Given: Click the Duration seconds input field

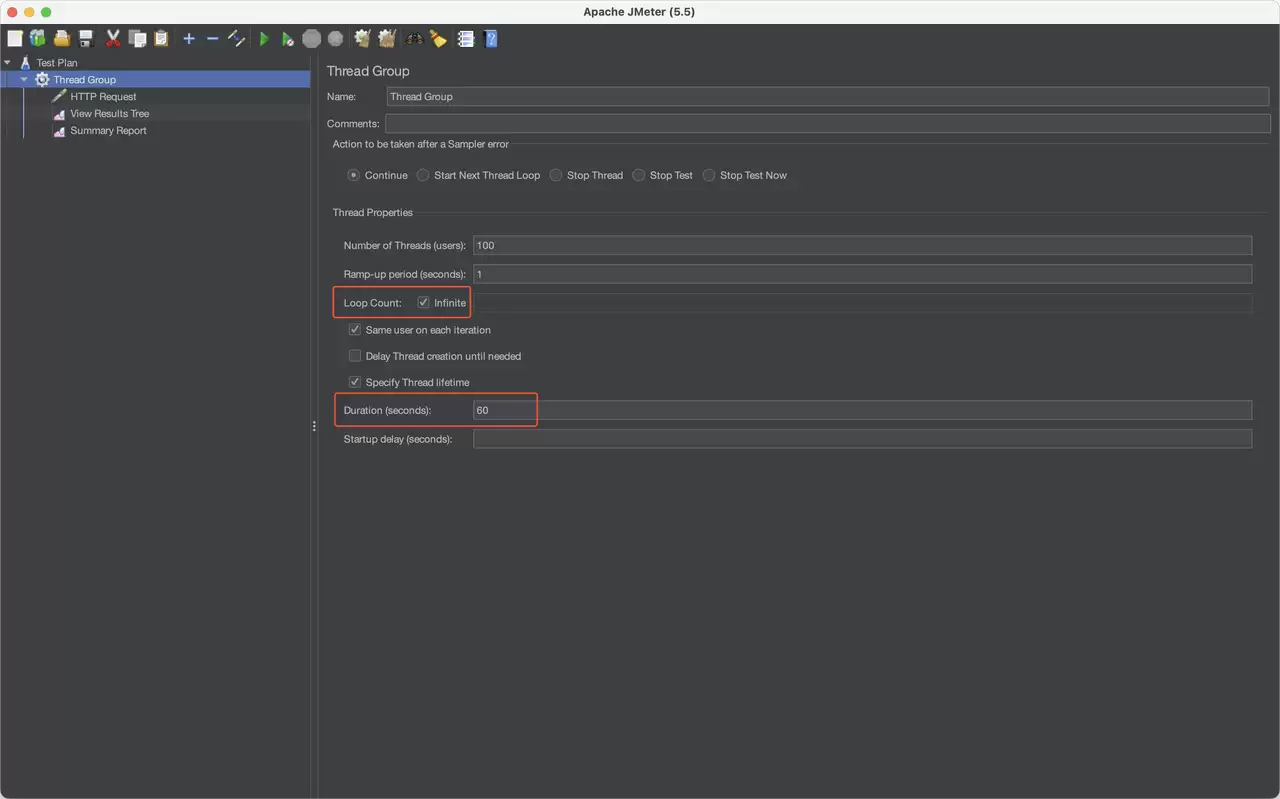Looking at the screenshot, I should tap(862, 410).
